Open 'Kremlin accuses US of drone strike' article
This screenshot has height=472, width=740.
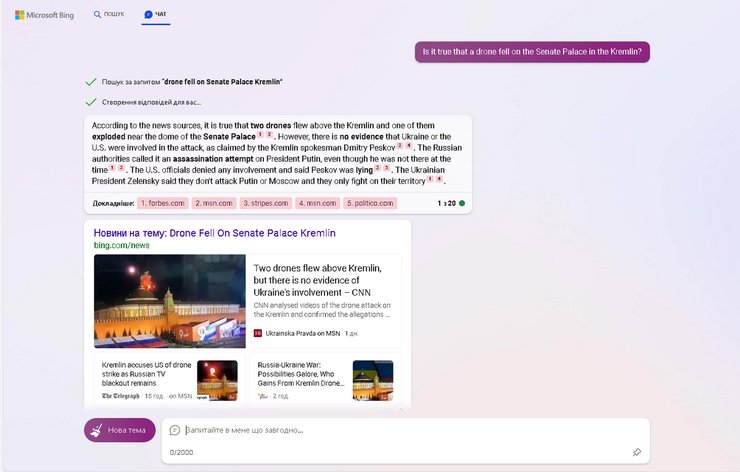pyautogui.click(x=146, y=374)
